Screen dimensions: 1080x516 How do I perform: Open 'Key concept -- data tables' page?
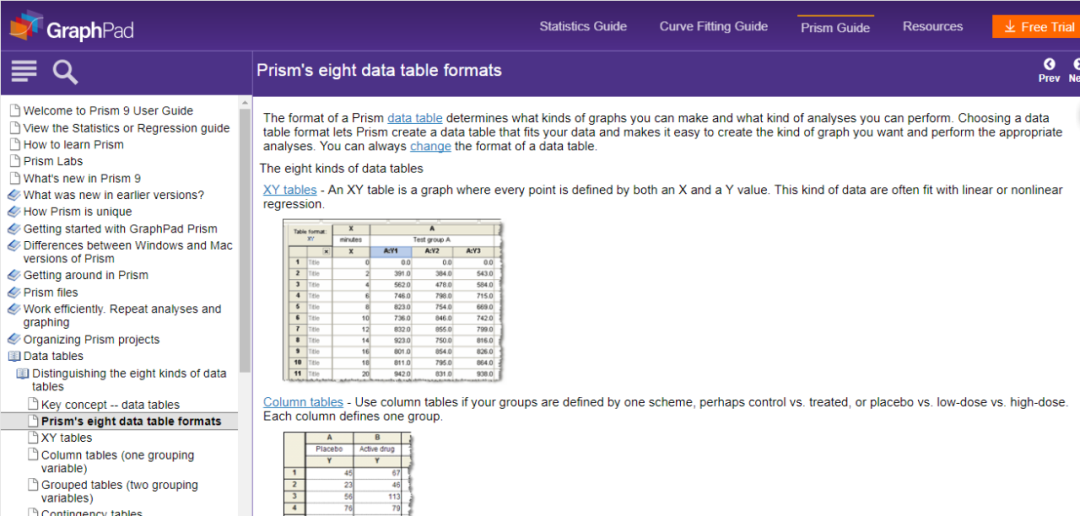(110, 404)
